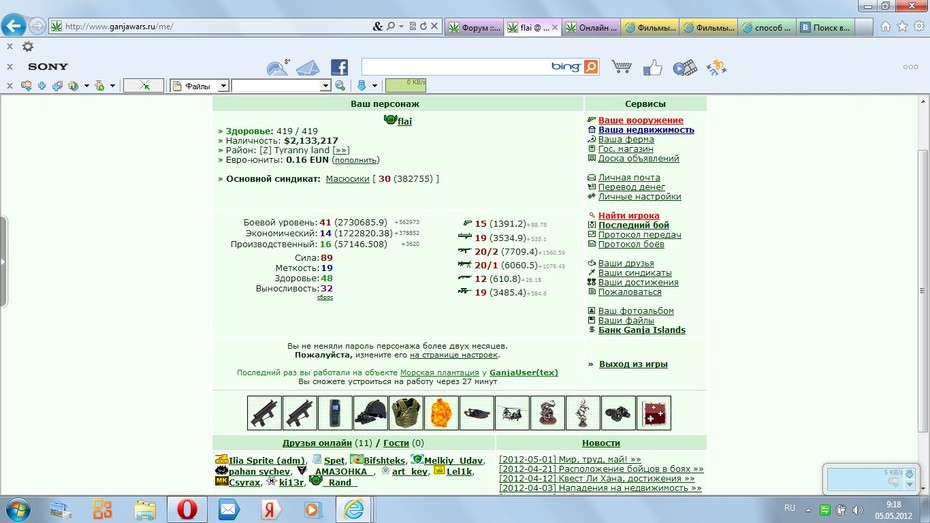Open Ваше вооружение link

click(x=641, y=120)
